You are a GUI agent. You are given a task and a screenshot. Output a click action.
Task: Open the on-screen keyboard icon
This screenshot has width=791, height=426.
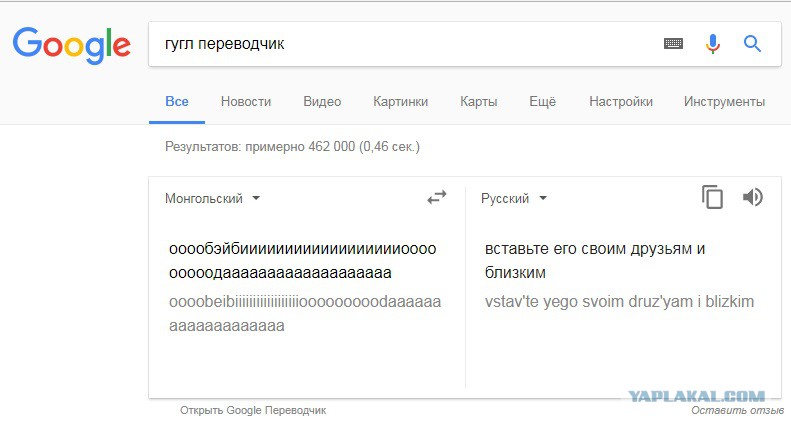click(673, 44)
